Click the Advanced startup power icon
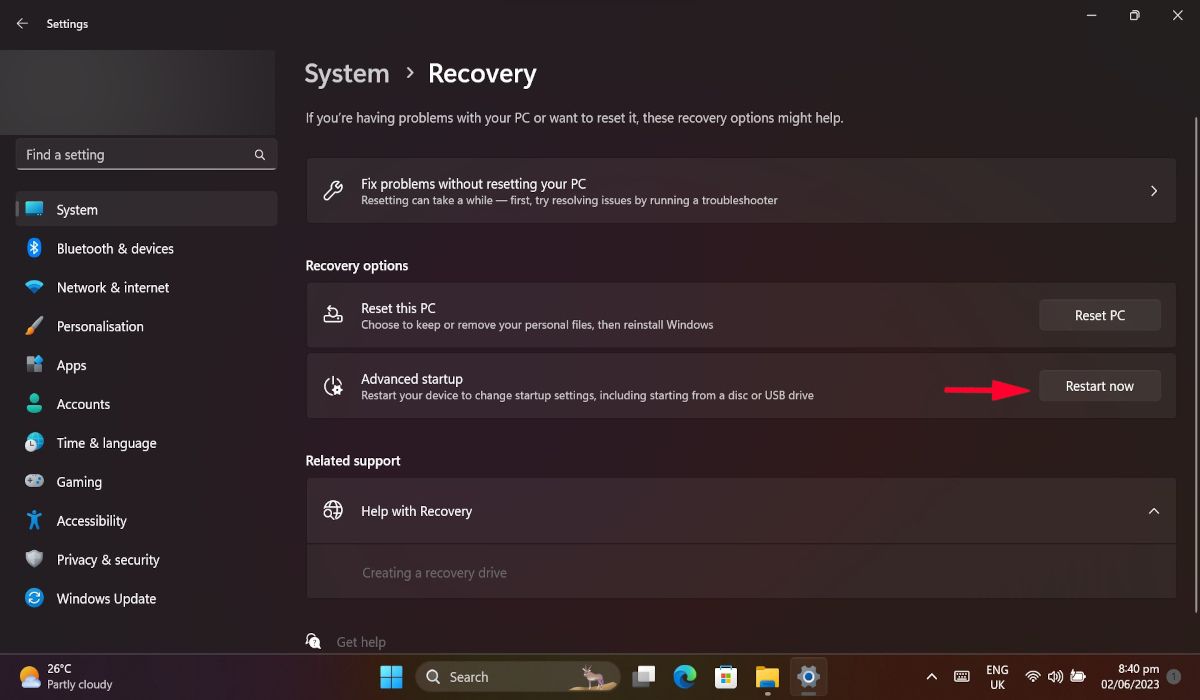Screen dimensions: 1200x700 [333, 385]
